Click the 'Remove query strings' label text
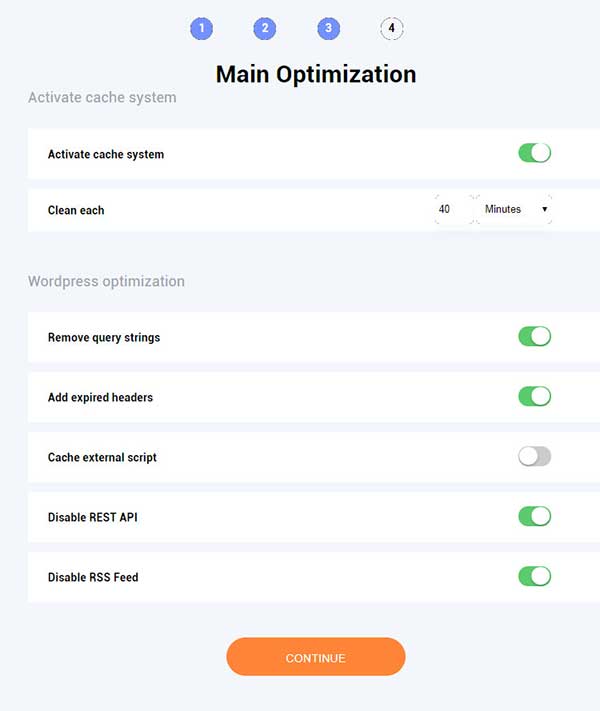The height and width of the screenshot is (711, 600). (x=104, y=338)
